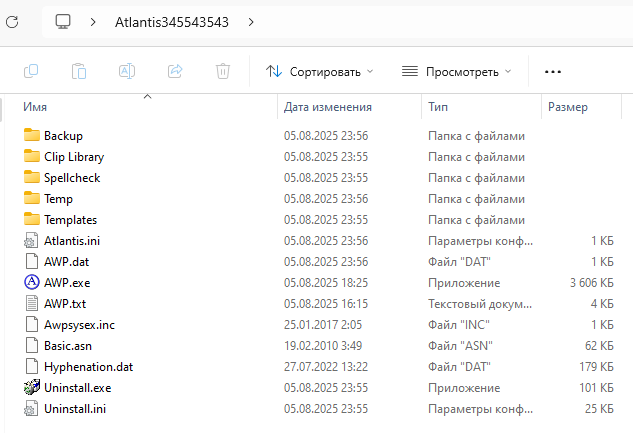Select the AWP.exe file name
Screen dimensions: 633x433
pyautogui.click(x=67, y=282)
